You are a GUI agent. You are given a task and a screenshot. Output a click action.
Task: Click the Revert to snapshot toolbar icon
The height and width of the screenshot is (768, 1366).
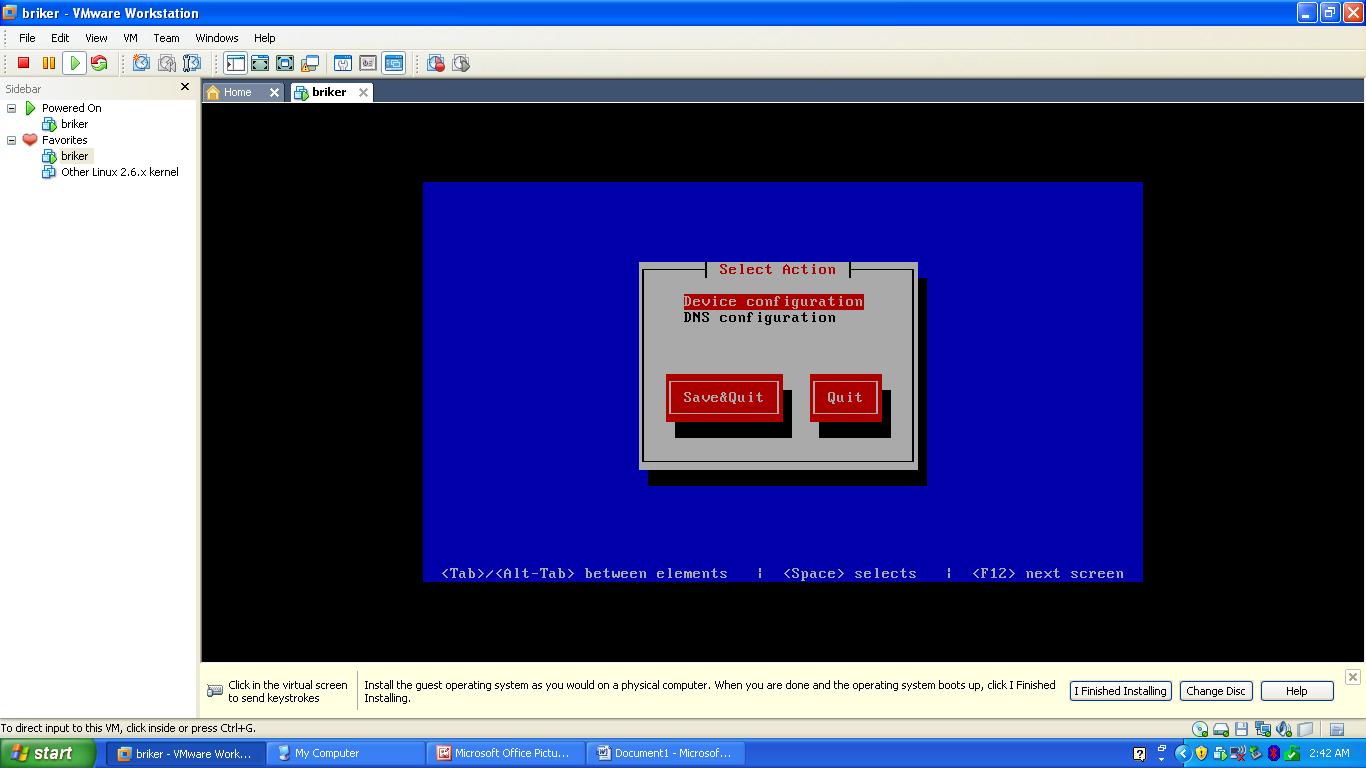(x=167, y=63)
